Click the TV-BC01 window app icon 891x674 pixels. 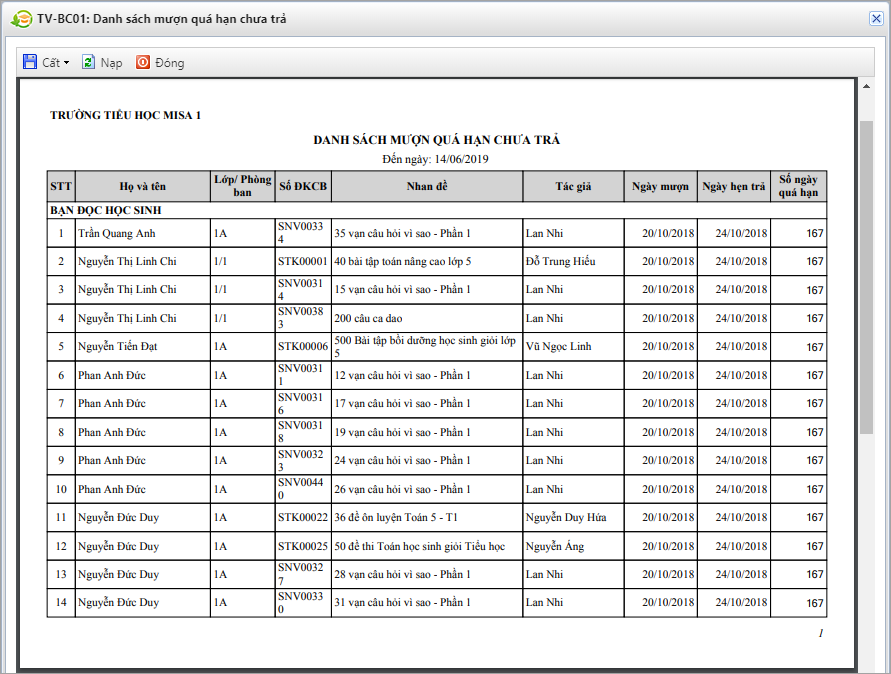[x=22, y=19]
